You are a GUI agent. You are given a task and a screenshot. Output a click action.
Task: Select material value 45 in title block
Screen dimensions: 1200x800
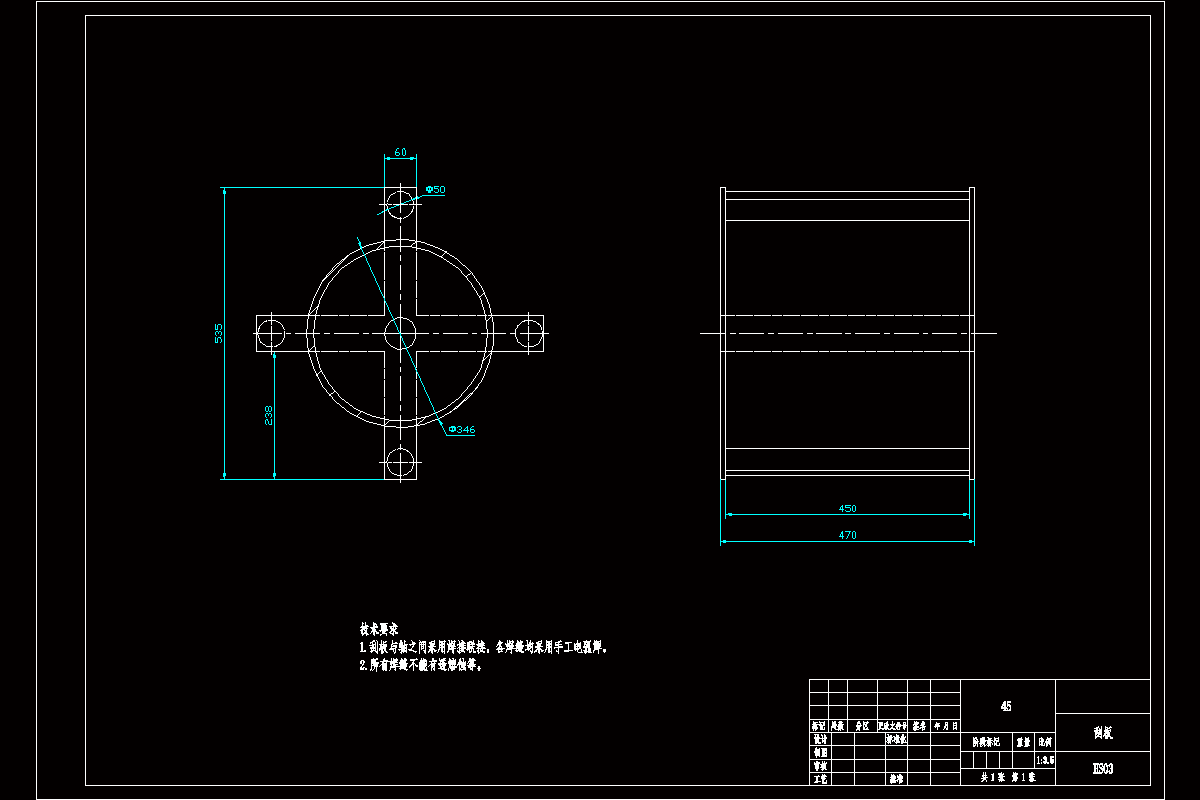point(1006,706)
